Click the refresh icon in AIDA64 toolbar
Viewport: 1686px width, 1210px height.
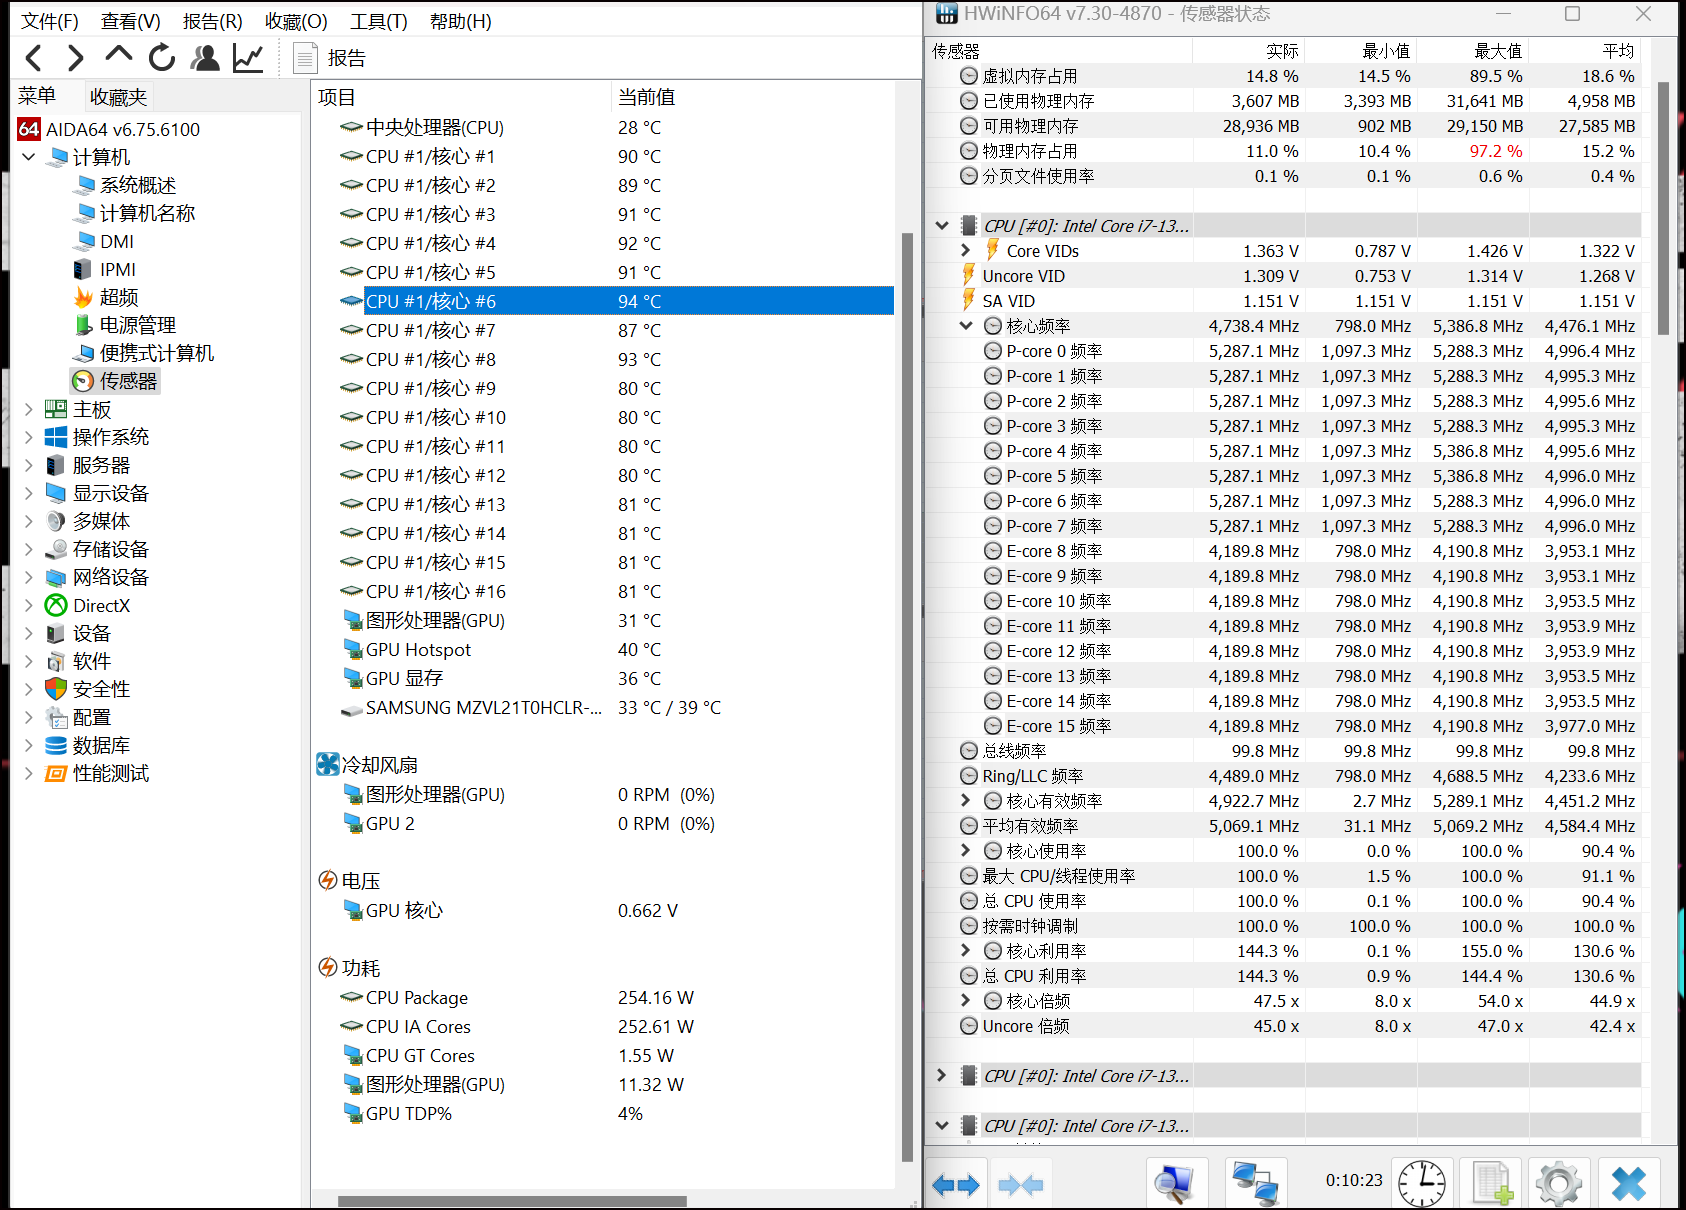pos(161,58)
